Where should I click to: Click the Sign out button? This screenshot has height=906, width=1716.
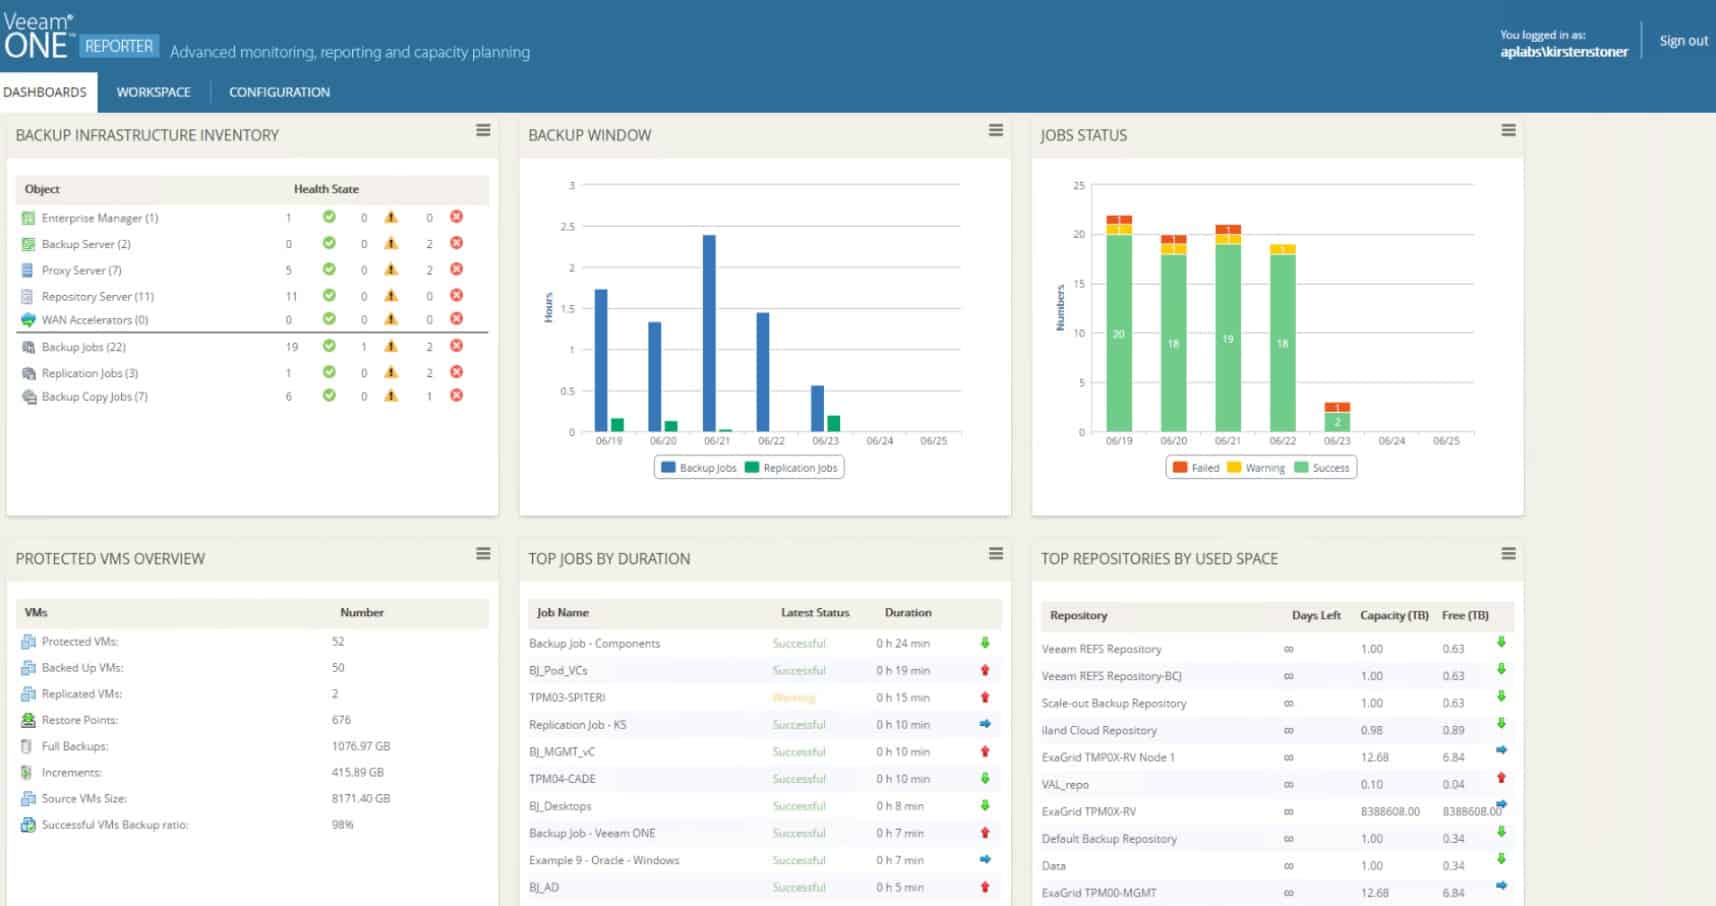(x=1683, y=40)
